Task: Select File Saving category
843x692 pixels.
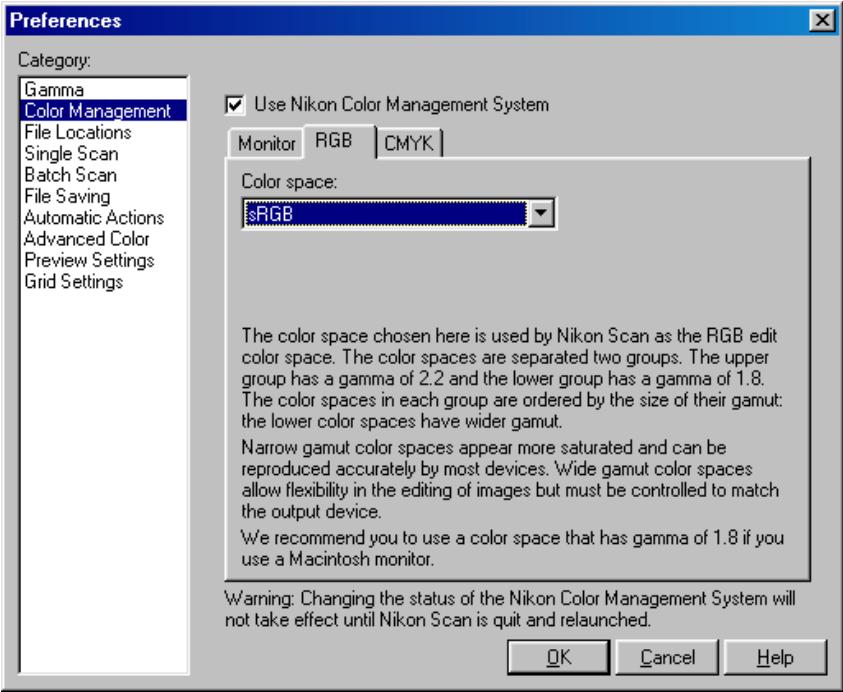Action: click(x=103, y=196)
